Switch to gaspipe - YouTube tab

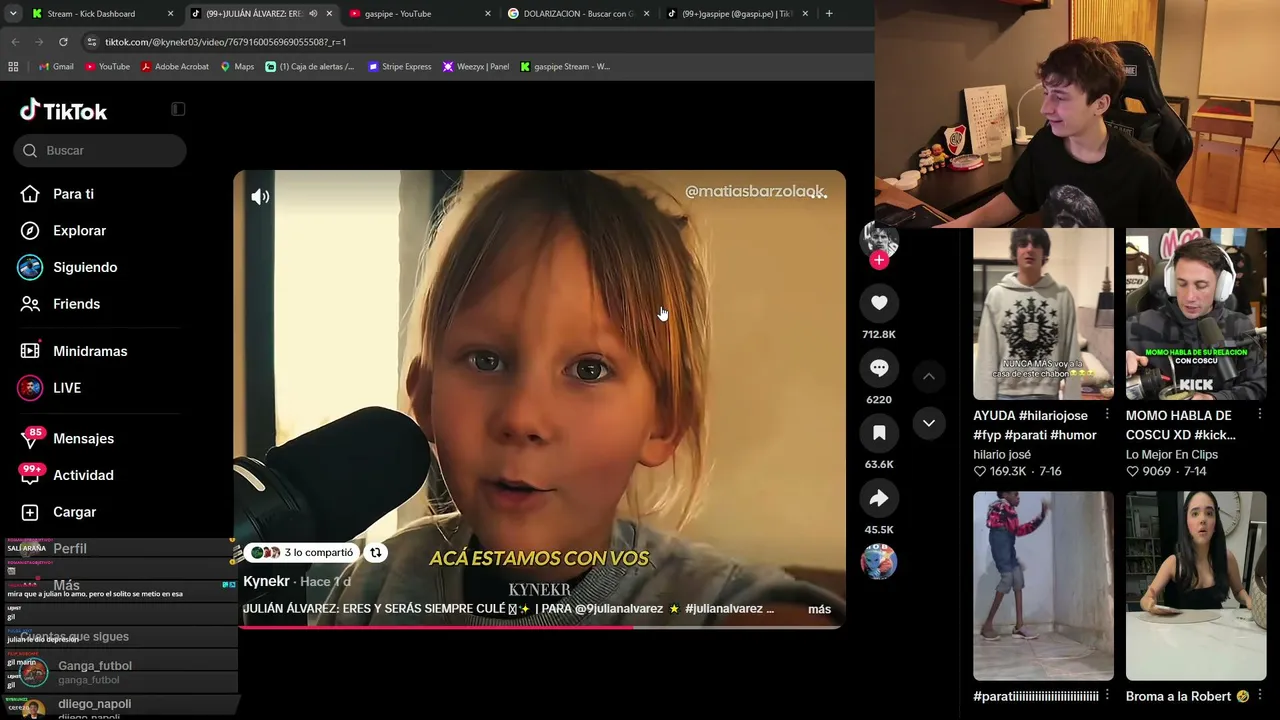click(420, 14)
